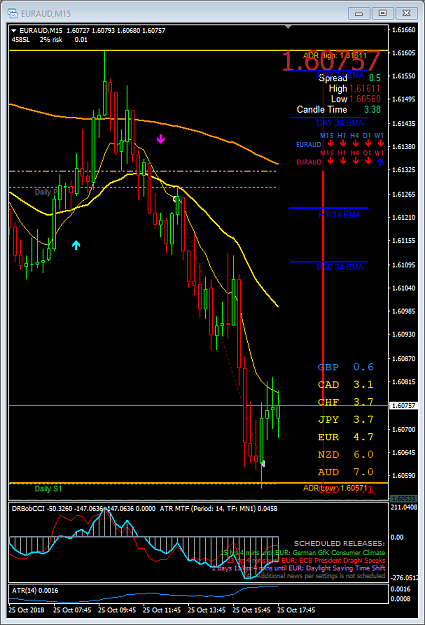Image resolution: width=425 pixels, height=625 pixels.
Task: Minimize the EURAUD,M15 chart window
Action: tap(359, 13)
